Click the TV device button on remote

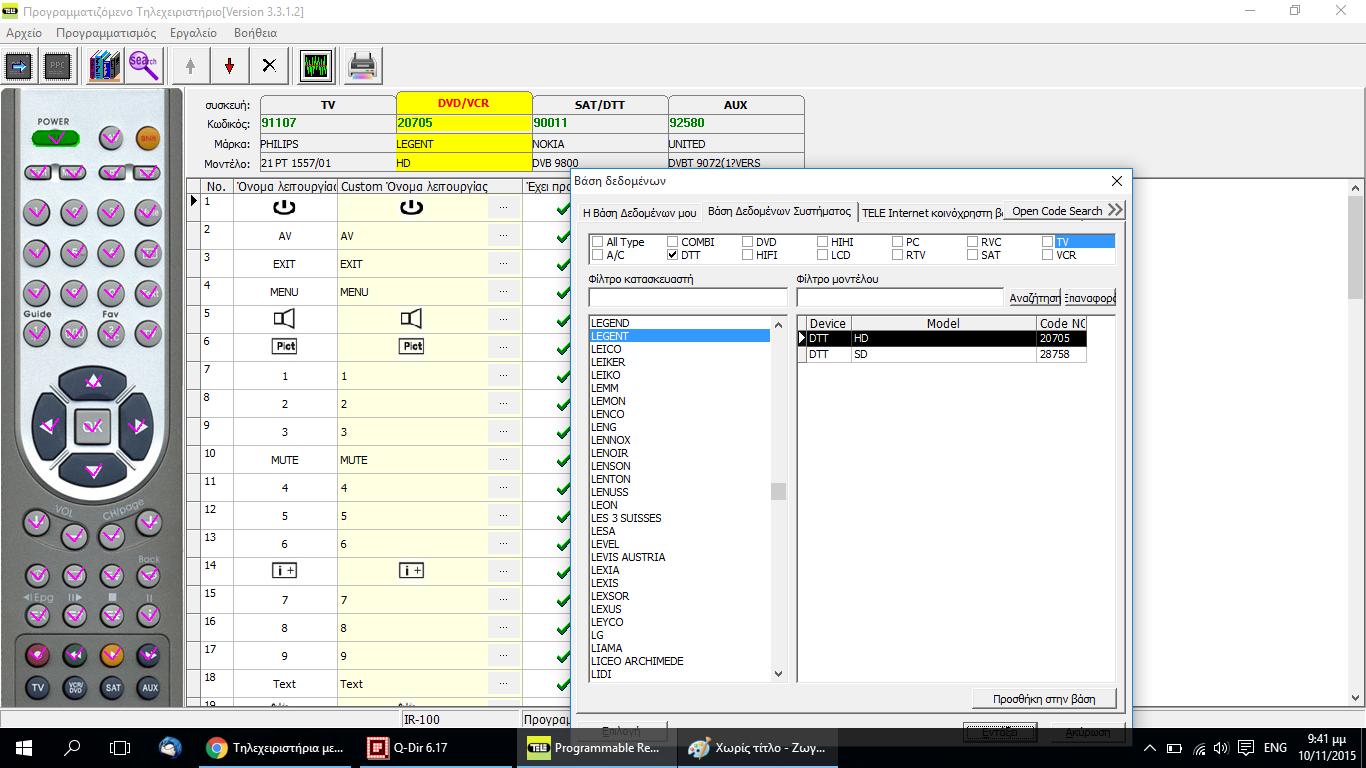tap(37, 688)
